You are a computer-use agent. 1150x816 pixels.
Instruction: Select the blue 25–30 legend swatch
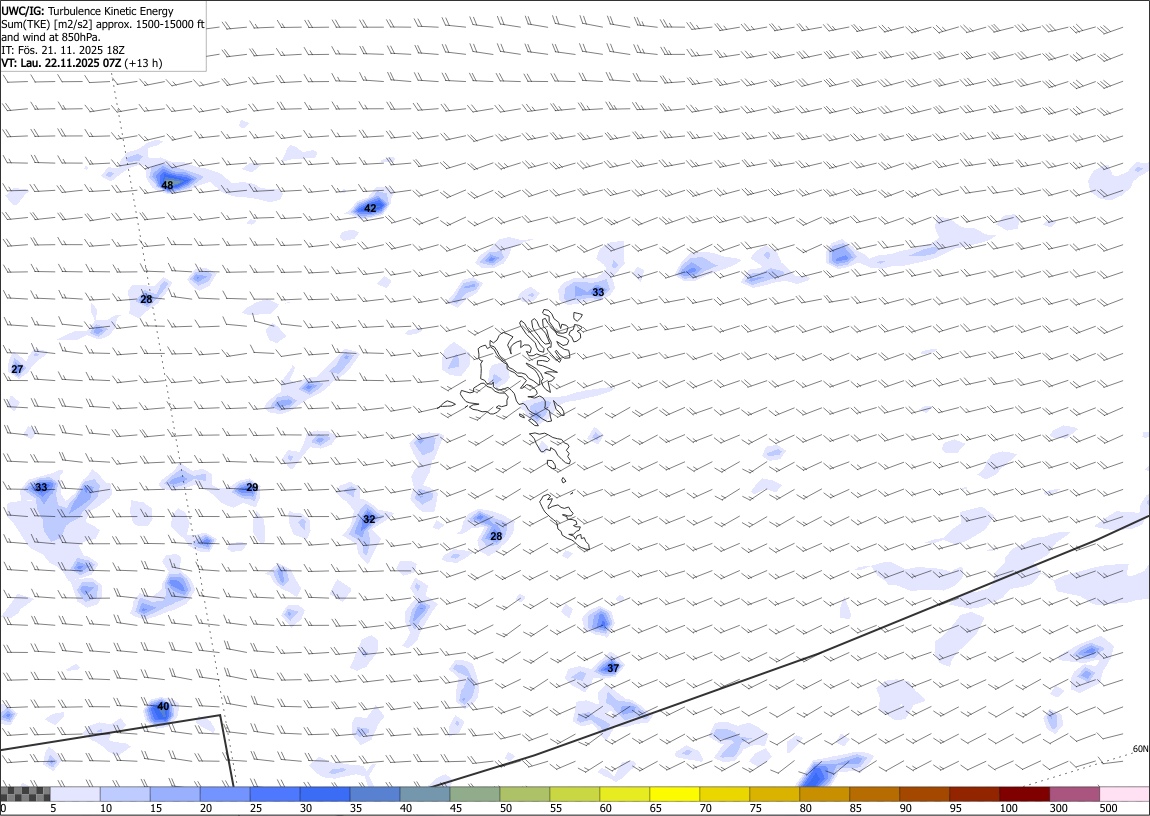pyautogui.click(x=275, y=794)
